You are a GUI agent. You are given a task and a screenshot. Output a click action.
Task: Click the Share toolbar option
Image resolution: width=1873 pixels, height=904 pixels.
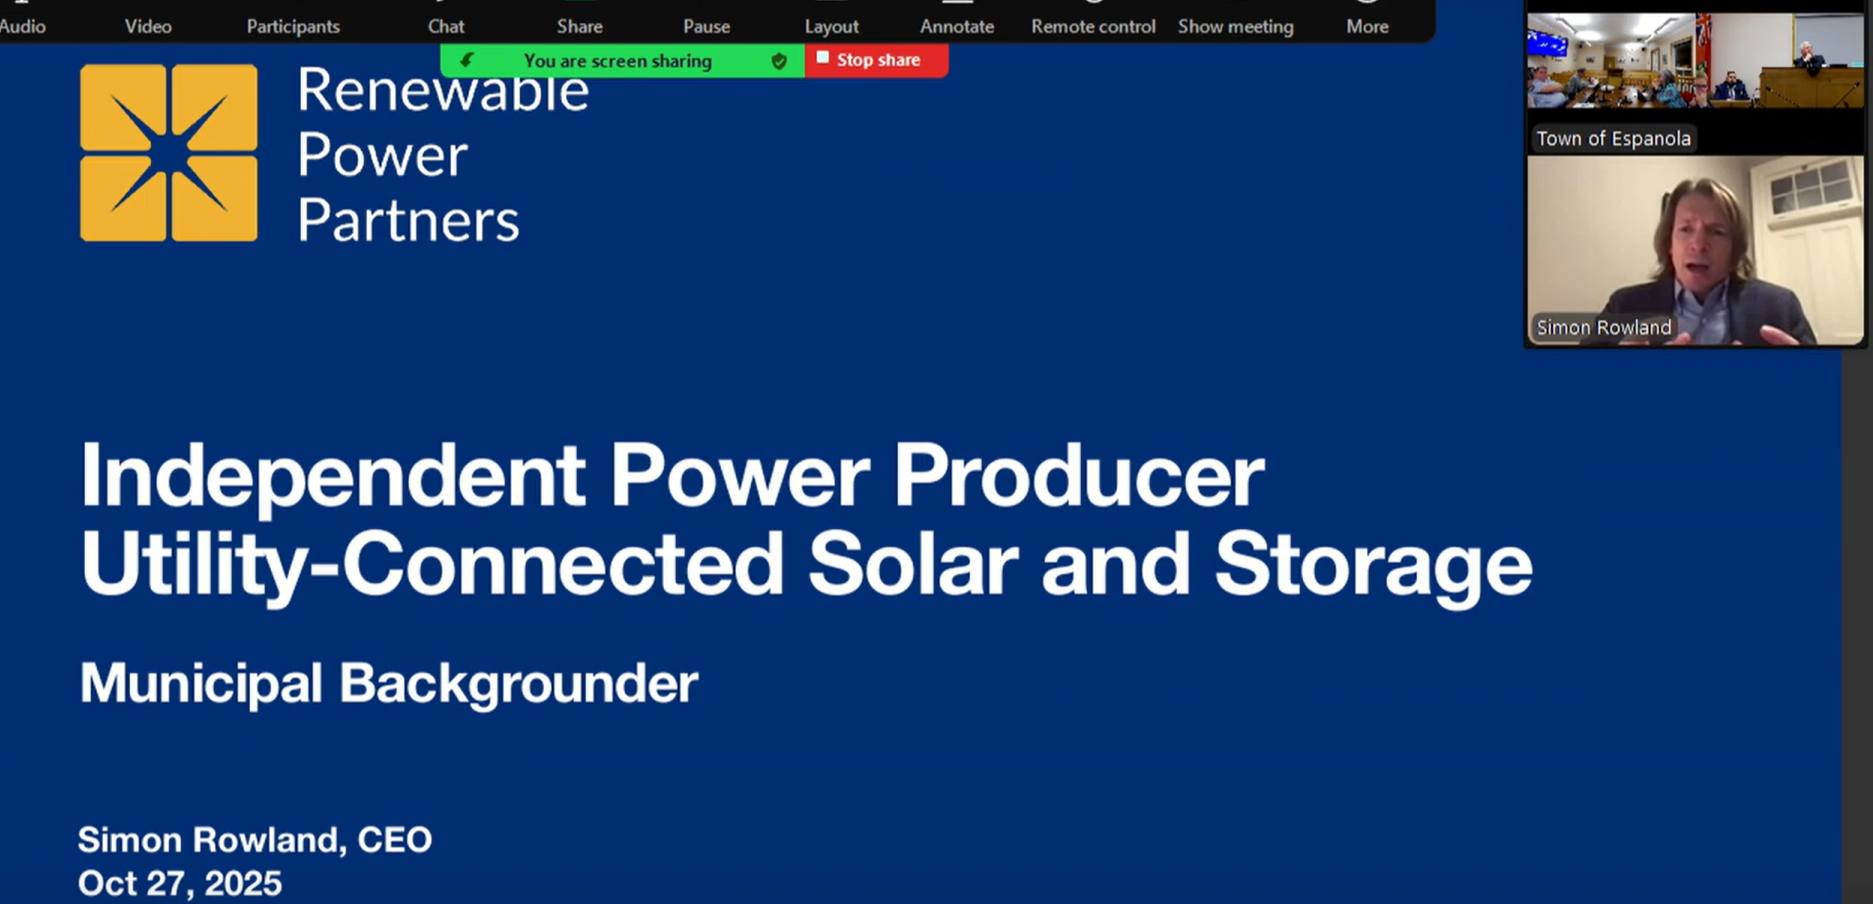coord(579,25)
